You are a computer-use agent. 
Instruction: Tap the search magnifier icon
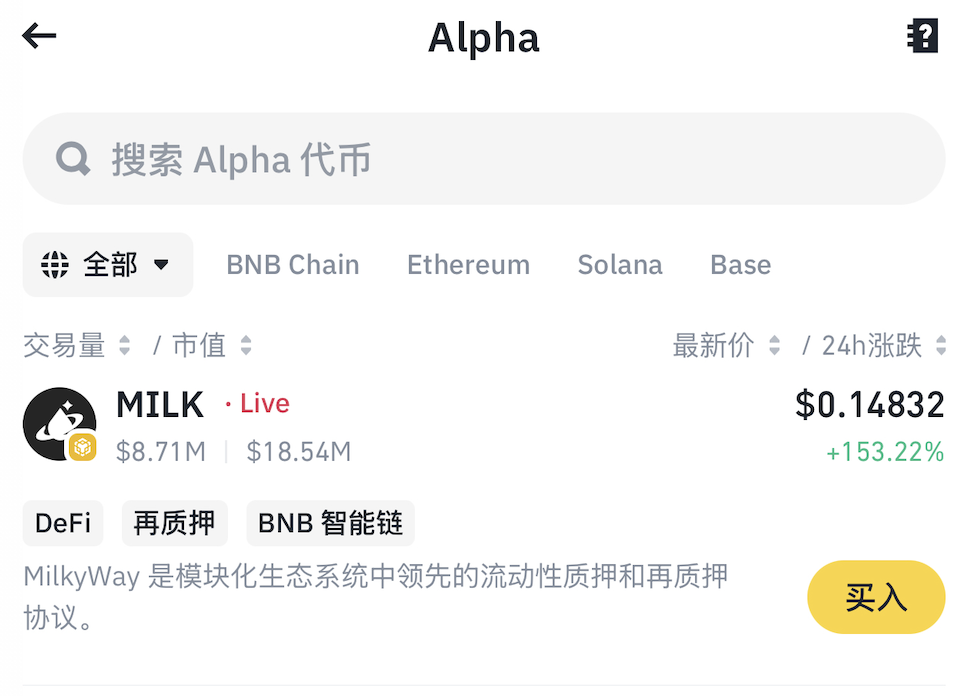pyautogui.click(x=72, y=159)
